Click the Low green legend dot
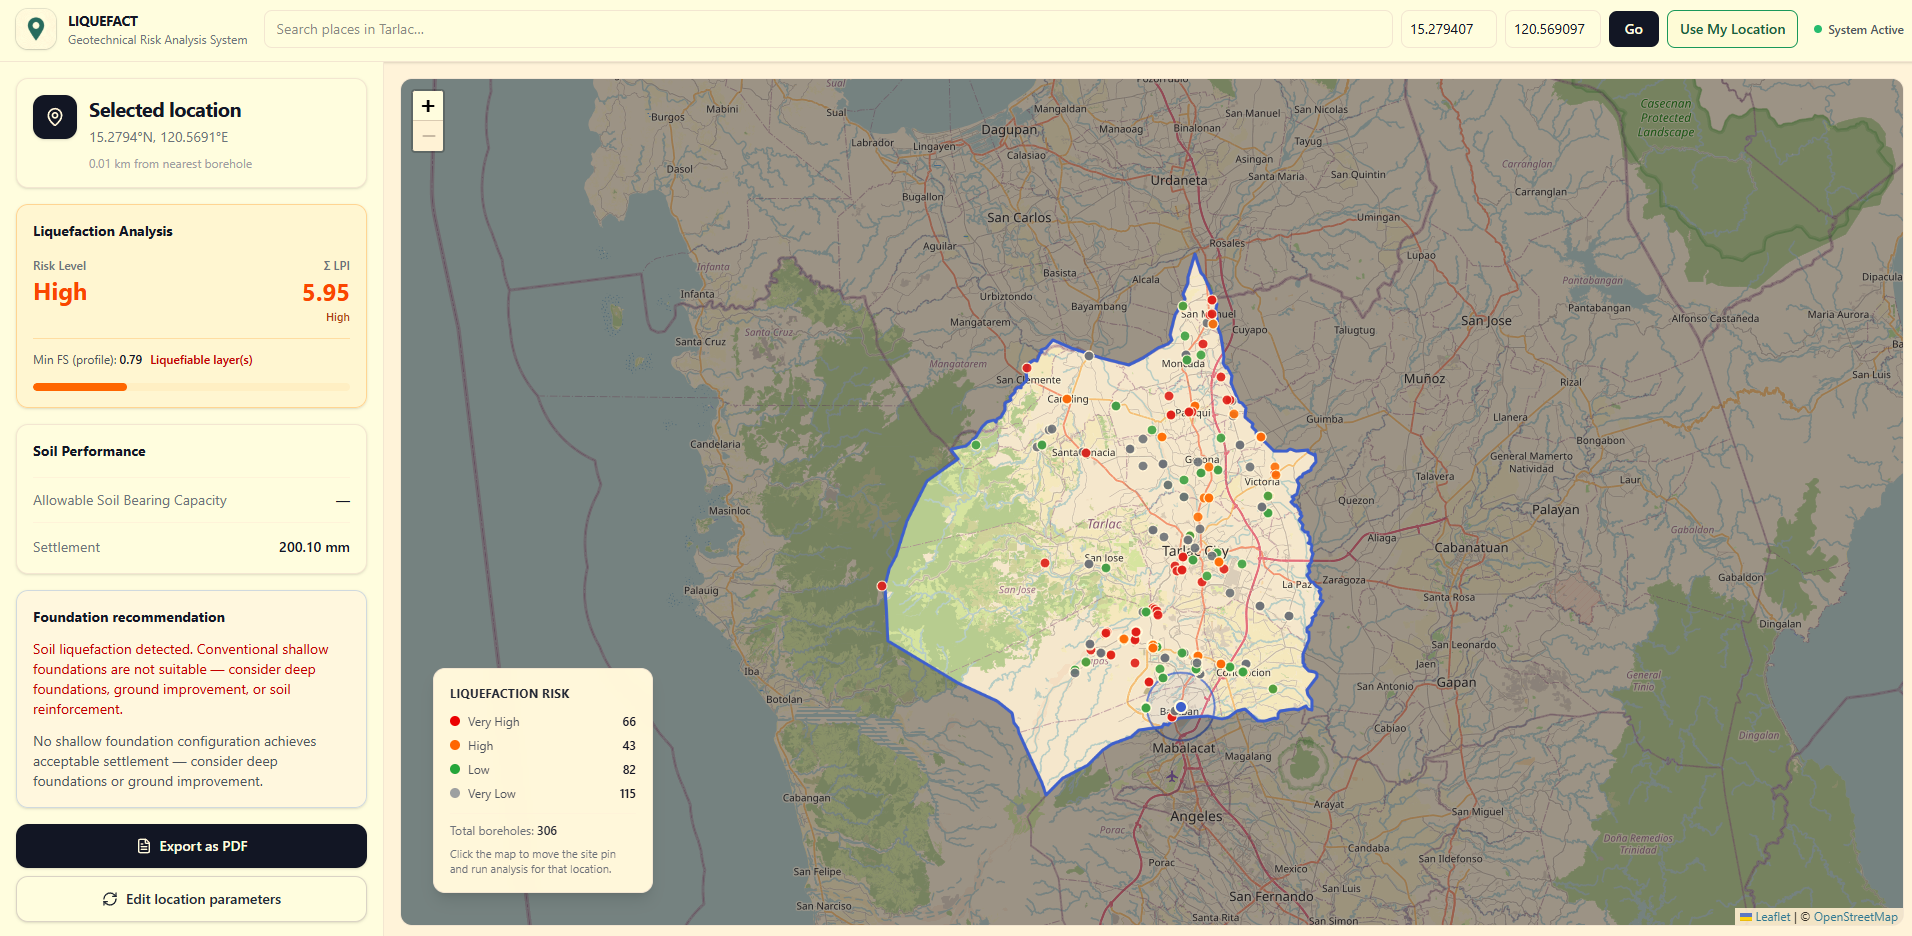The width and height of the screenshot is (1912, 936). 455,769
